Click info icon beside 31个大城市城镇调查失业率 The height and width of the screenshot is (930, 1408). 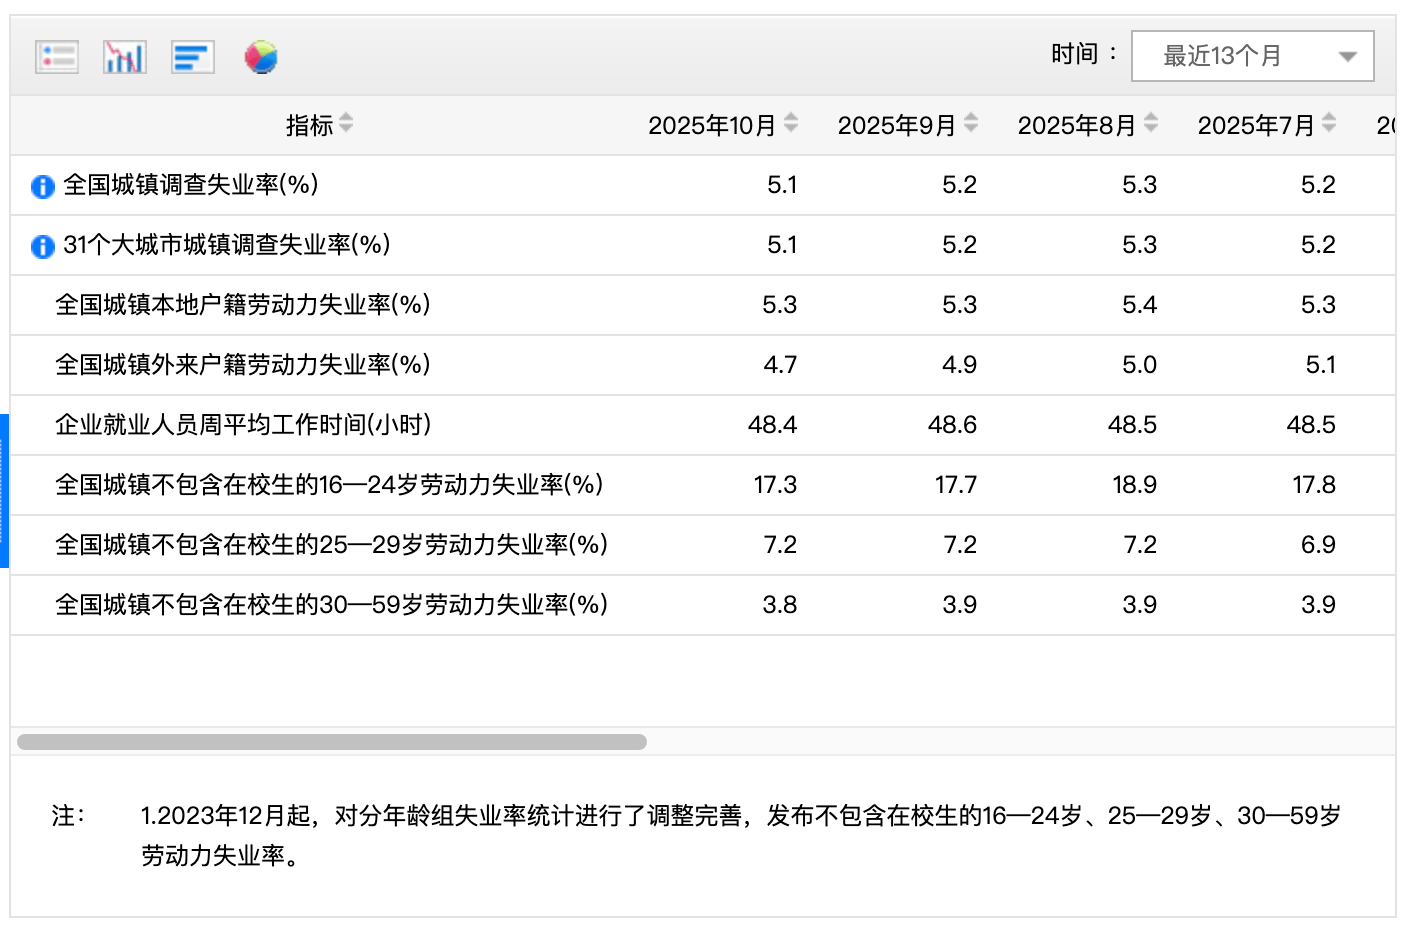[43, 246]
